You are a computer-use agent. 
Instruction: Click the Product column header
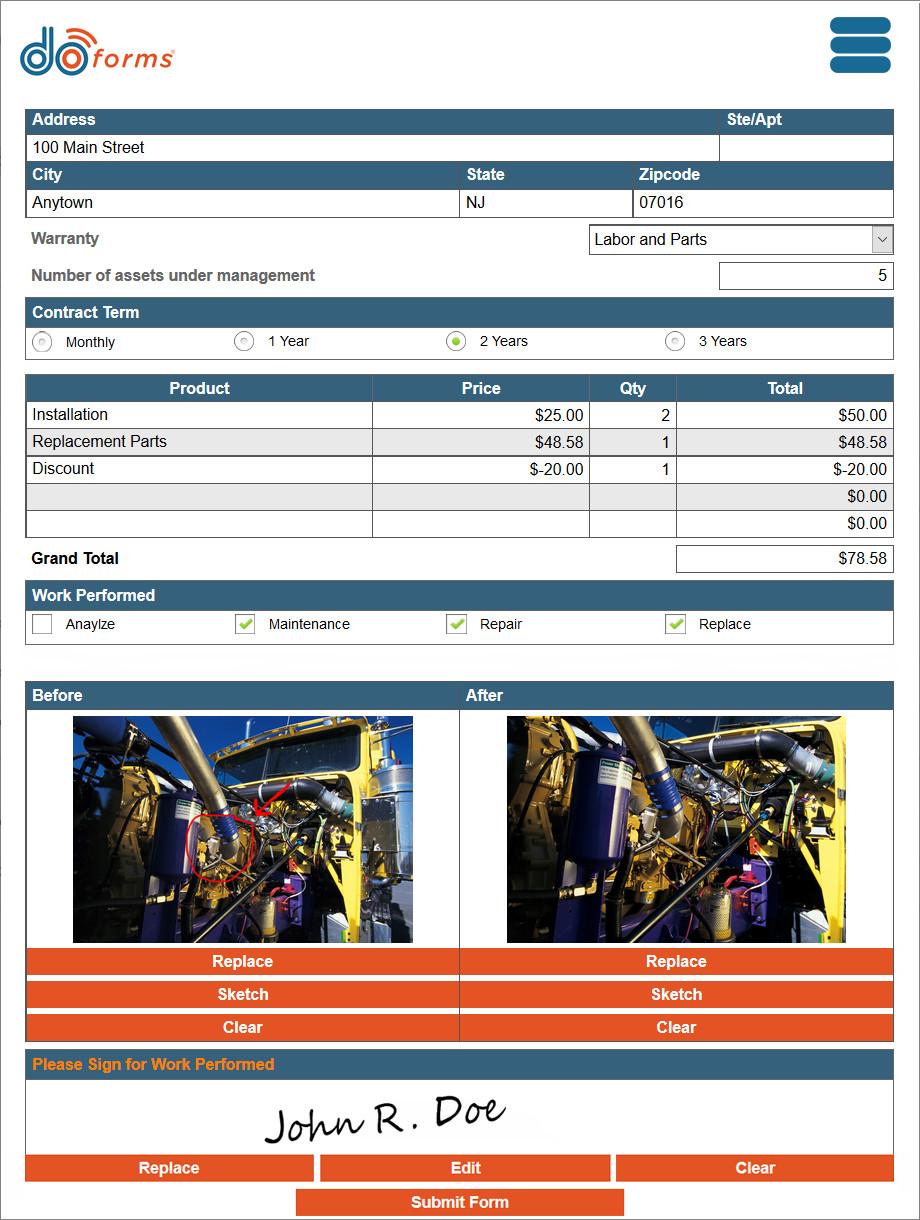(x=199, y=388)
